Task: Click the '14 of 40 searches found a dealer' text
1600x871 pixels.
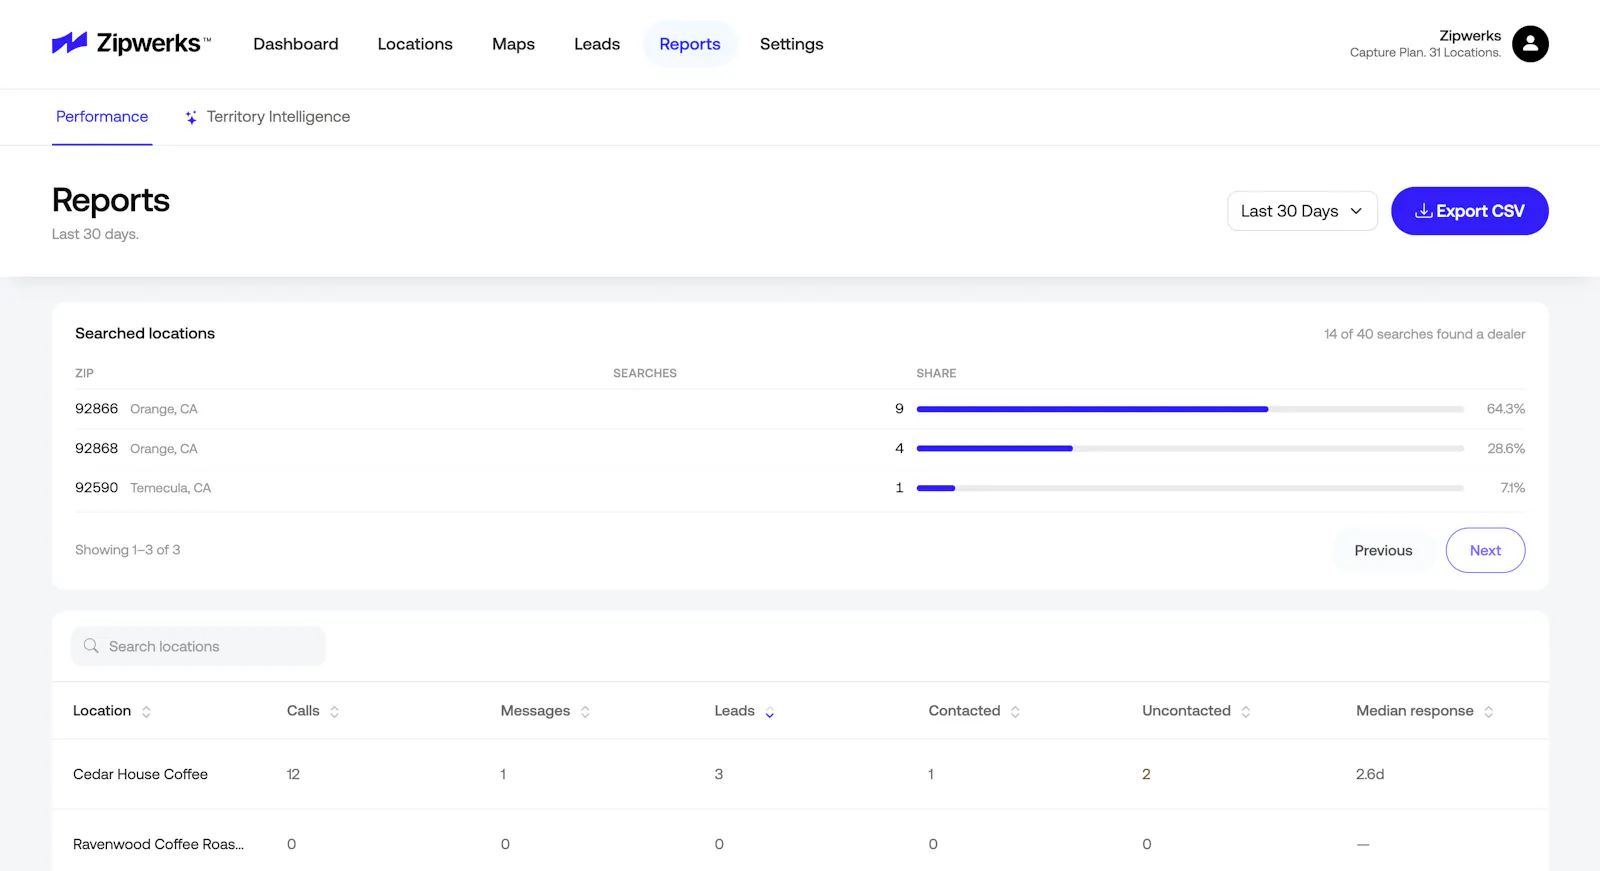Action: coord(1425,334)
